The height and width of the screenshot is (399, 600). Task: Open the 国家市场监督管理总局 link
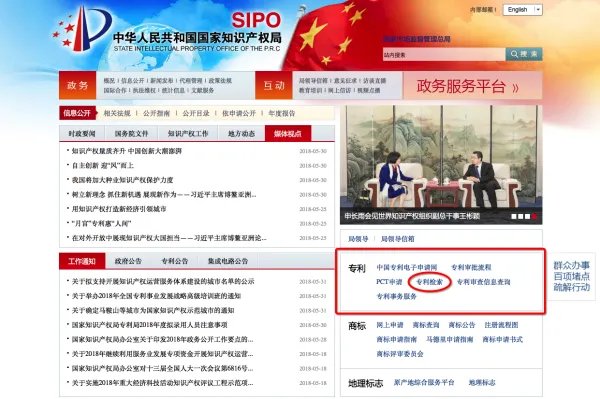417,39
